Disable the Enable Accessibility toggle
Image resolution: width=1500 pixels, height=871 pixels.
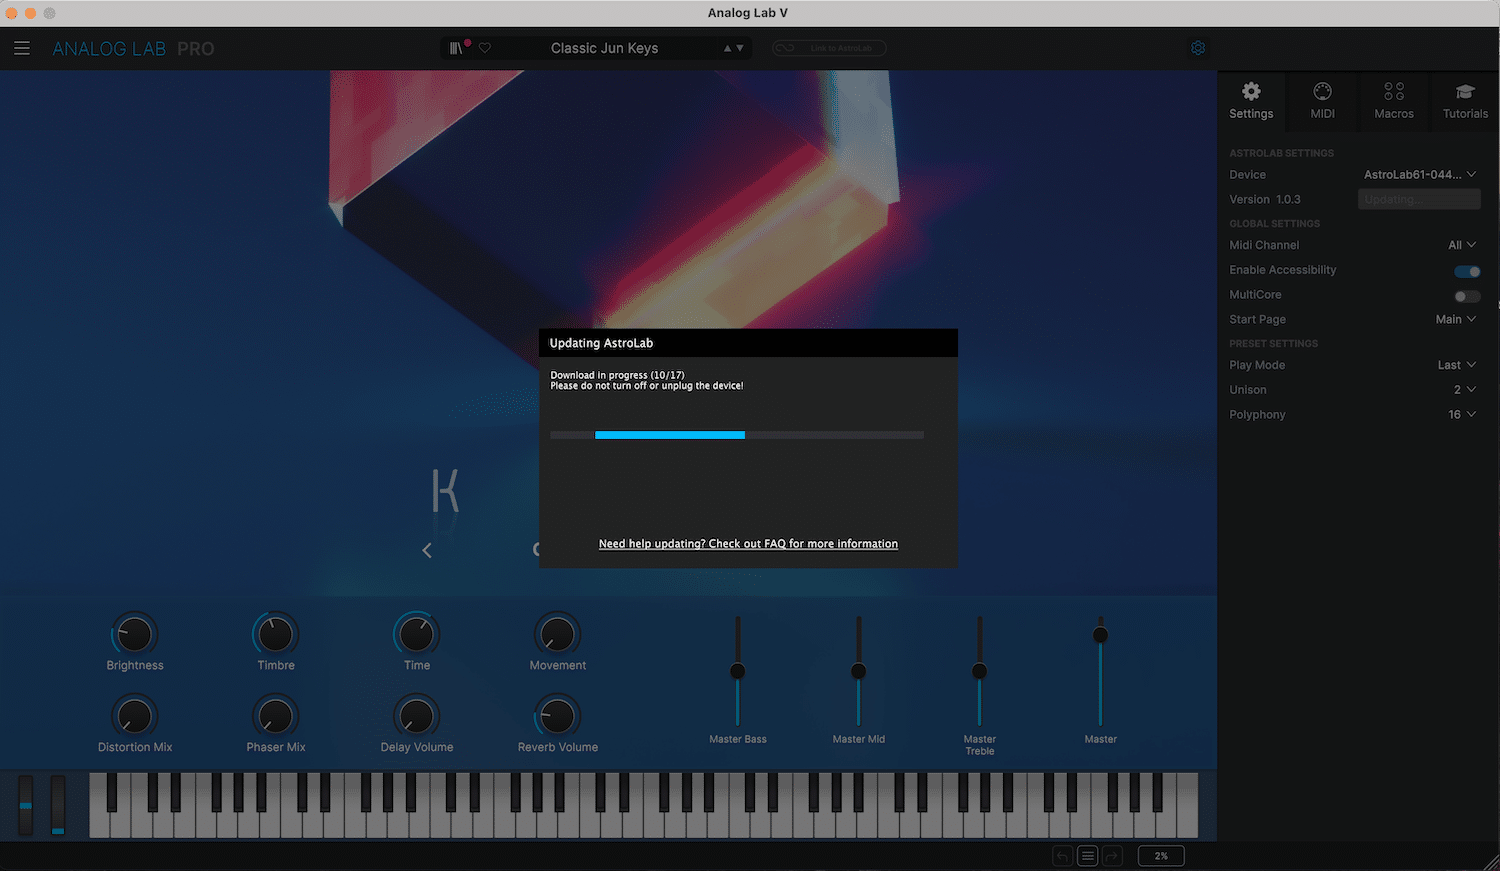tap(1467, 271)
